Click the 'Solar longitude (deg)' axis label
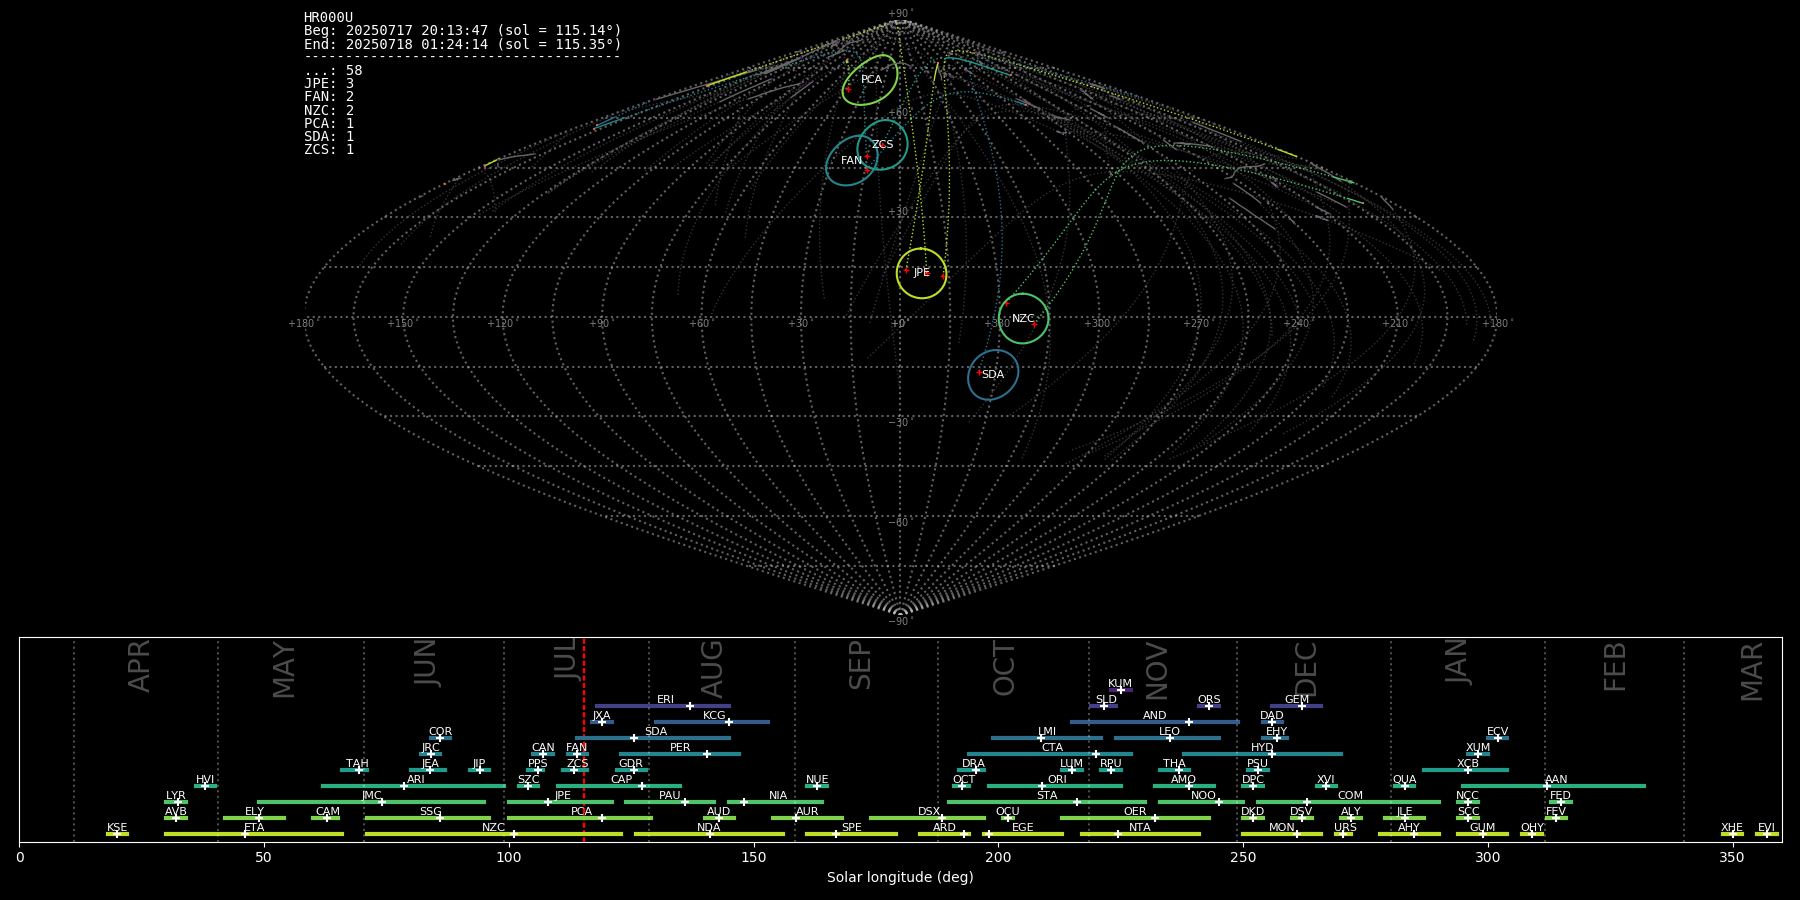This screenshot has height=900, width=1800. (900, 877)
